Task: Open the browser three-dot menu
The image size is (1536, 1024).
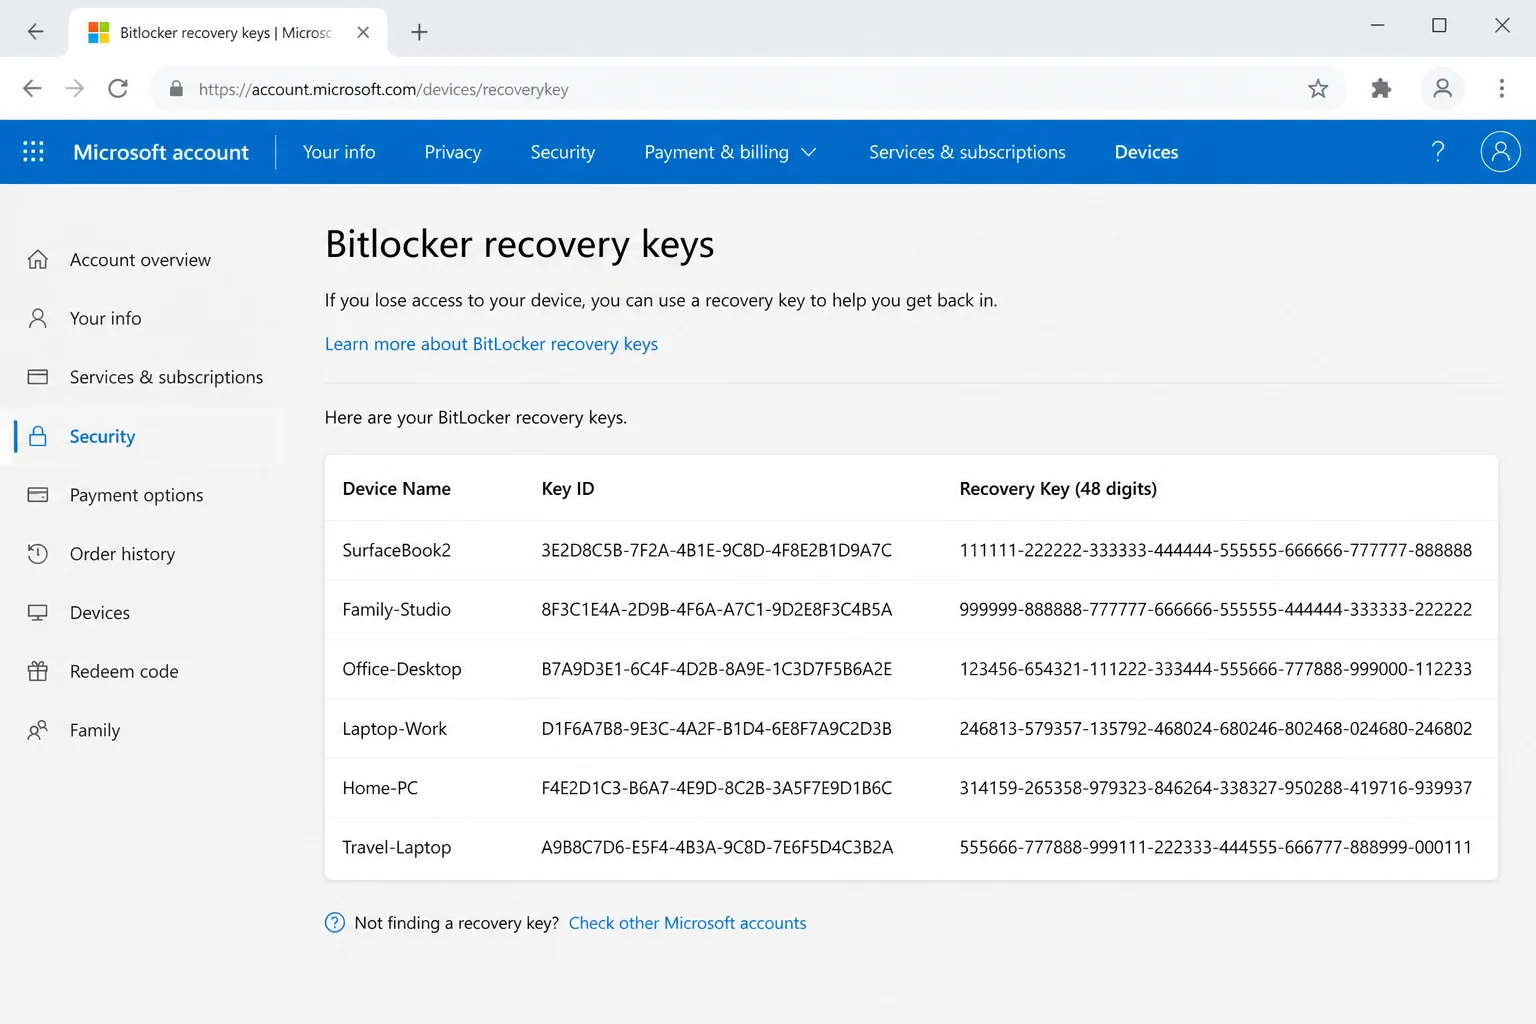Action: pos(1501,89)
